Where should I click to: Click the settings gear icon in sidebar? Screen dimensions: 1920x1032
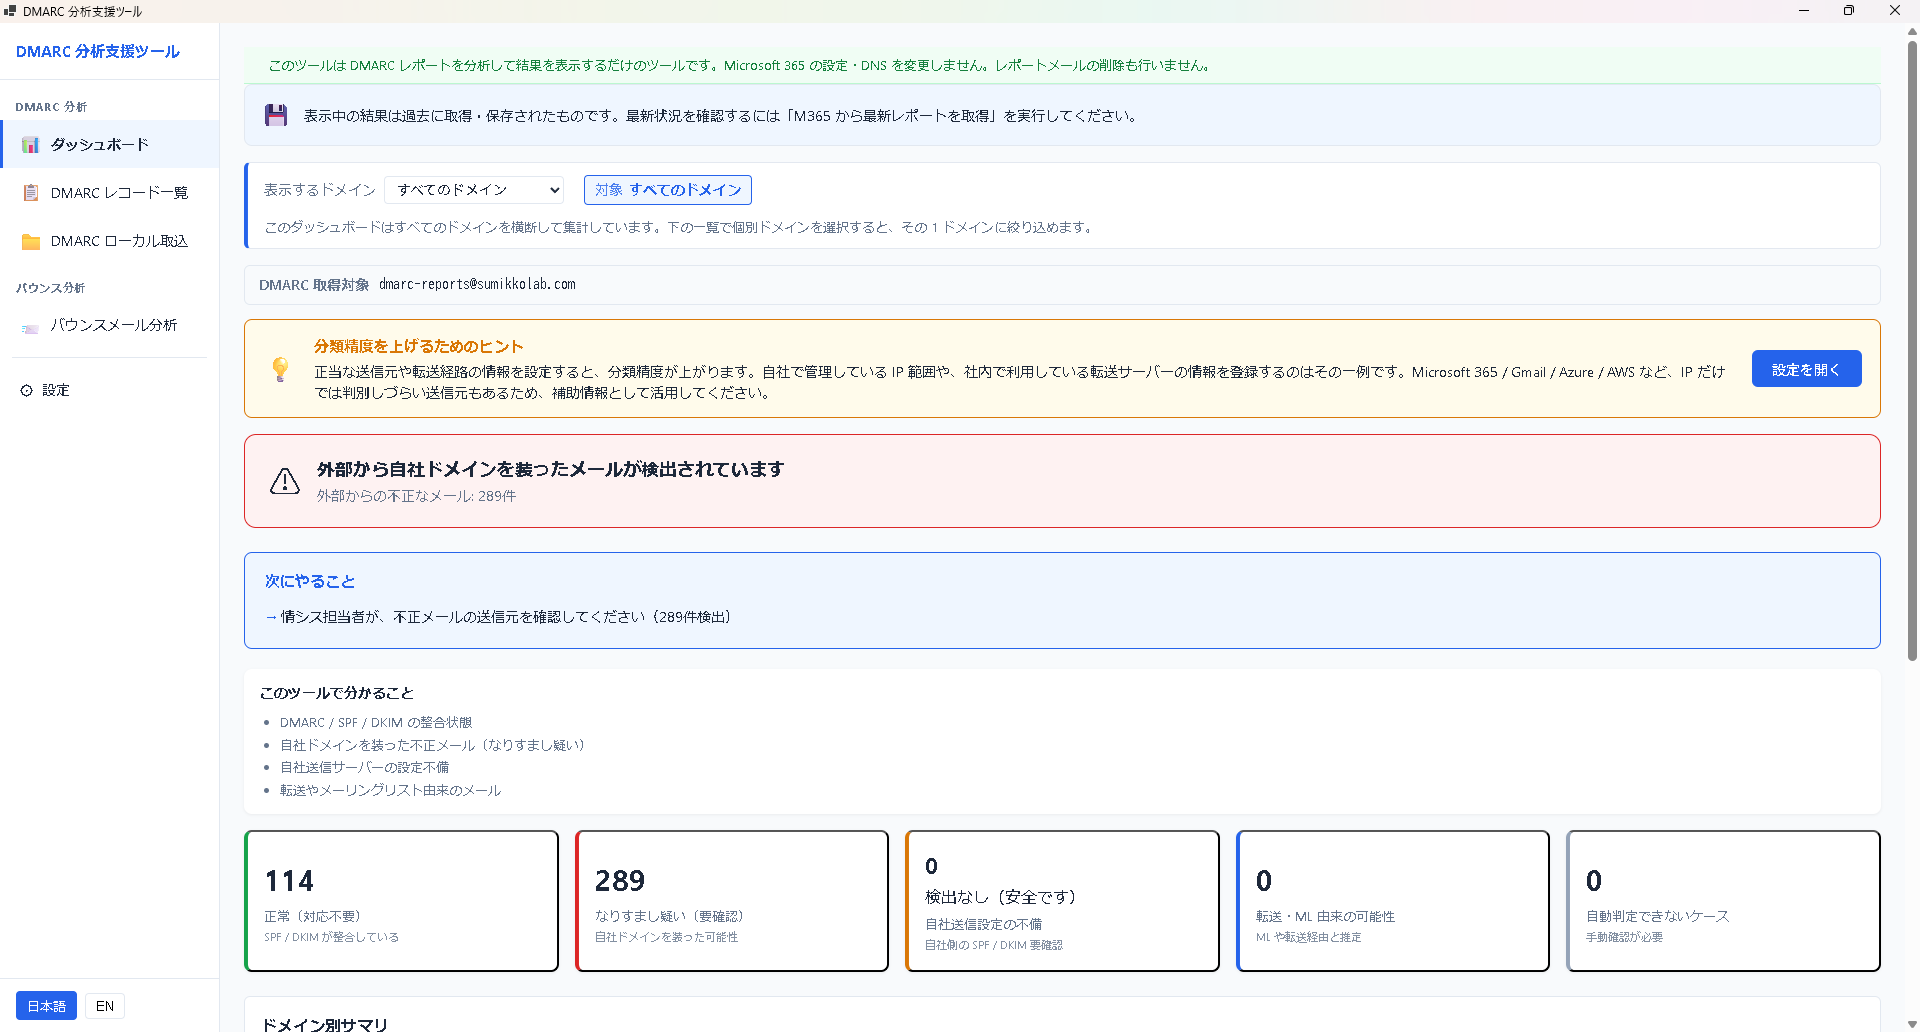coord(27,390)
